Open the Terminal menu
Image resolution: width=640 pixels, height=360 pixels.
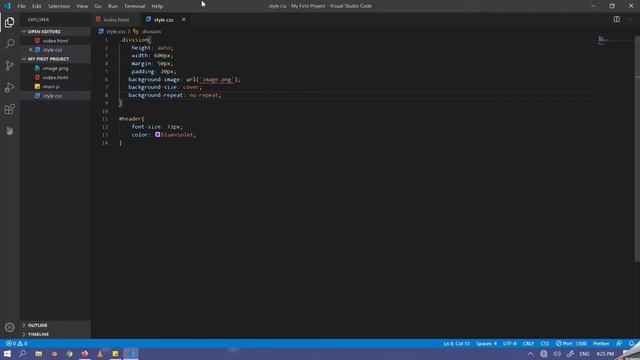(135, 6)
